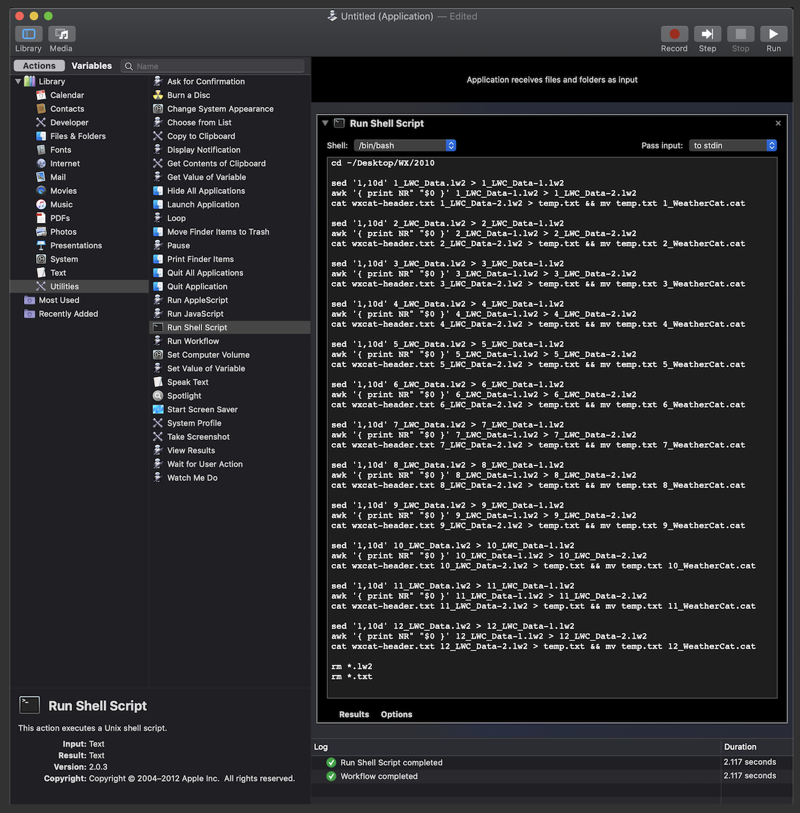This screenshot has height=813, width=800.
Task: Select the Movies category
Action: tap(63, 191)
